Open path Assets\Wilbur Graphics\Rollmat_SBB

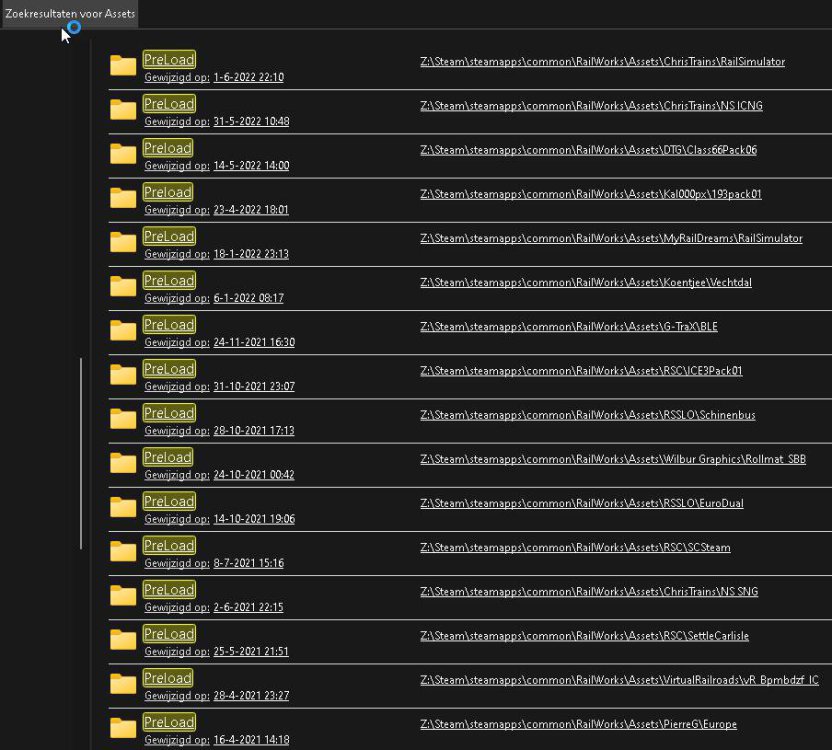pos(613,459)
